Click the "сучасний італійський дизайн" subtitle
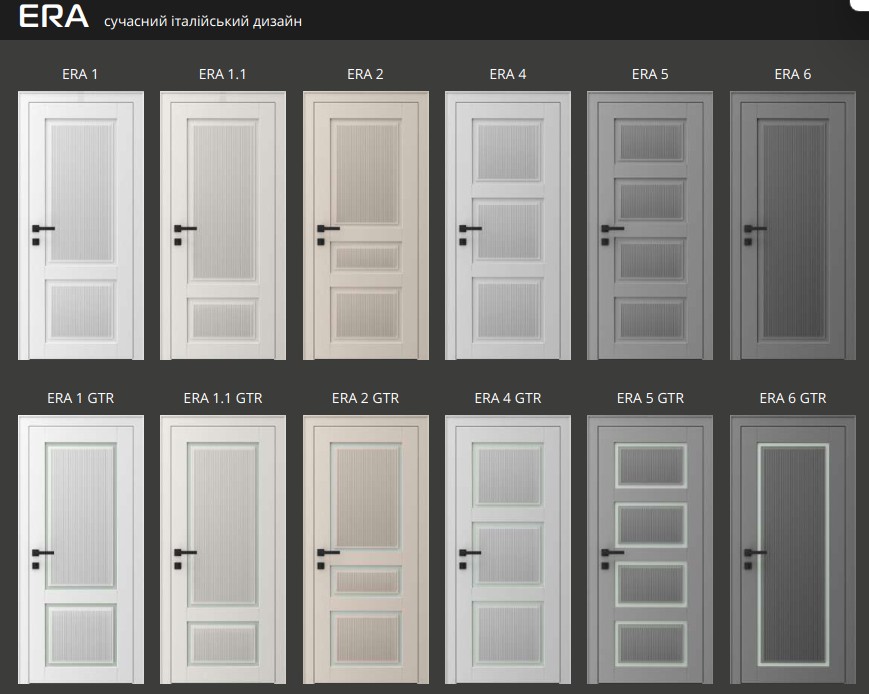Viewport: 869px width, 694px height. click(203, 21)
